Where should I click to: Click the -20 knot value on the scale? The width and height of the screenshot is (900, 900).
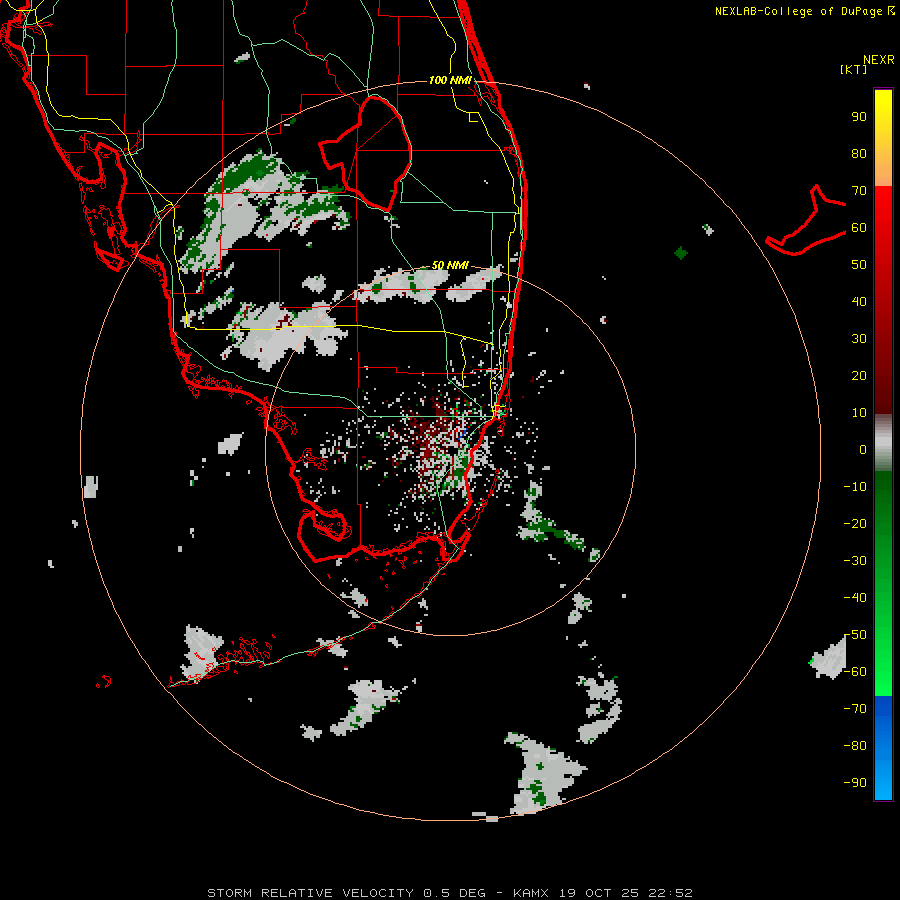[x=855, y=523]
